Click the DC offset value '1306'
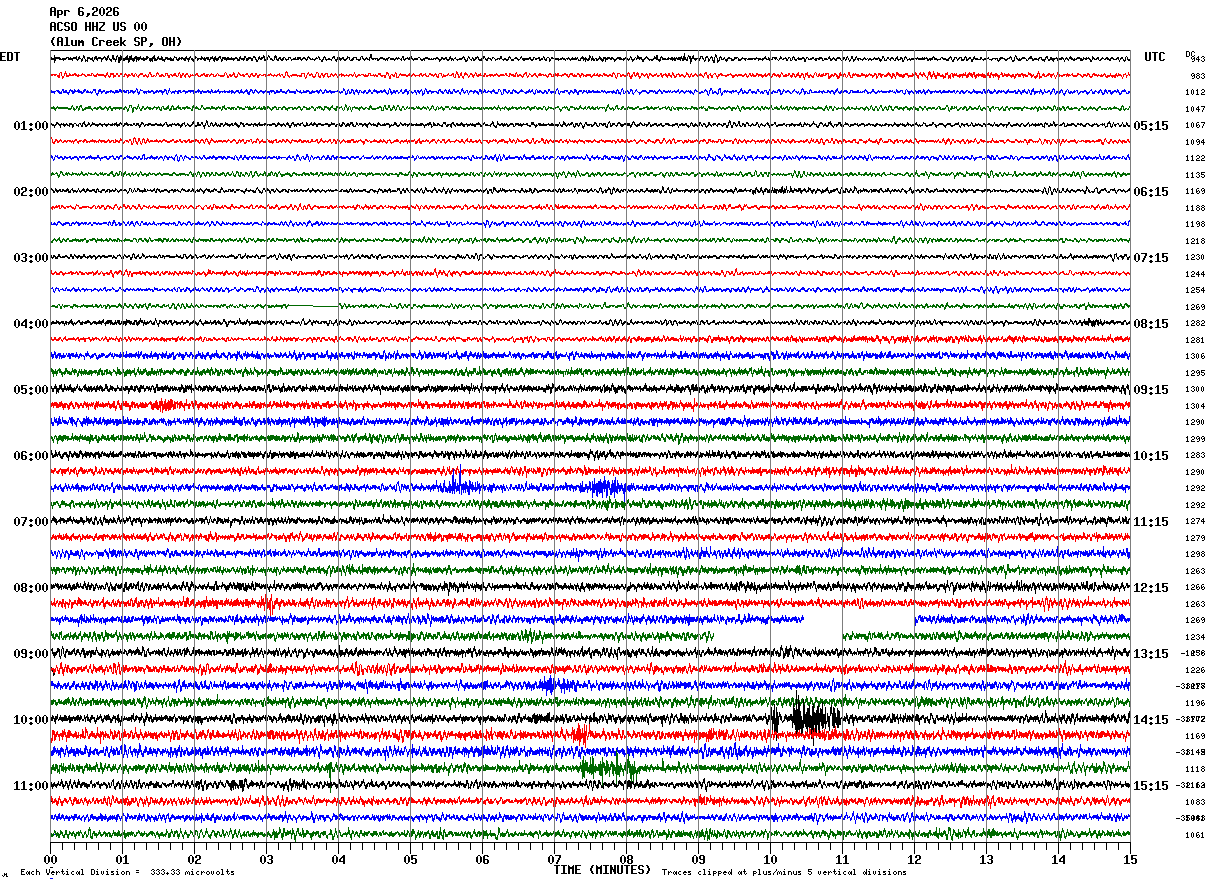Viewport: 1210px width, 886px height. tap(1196, 357)
